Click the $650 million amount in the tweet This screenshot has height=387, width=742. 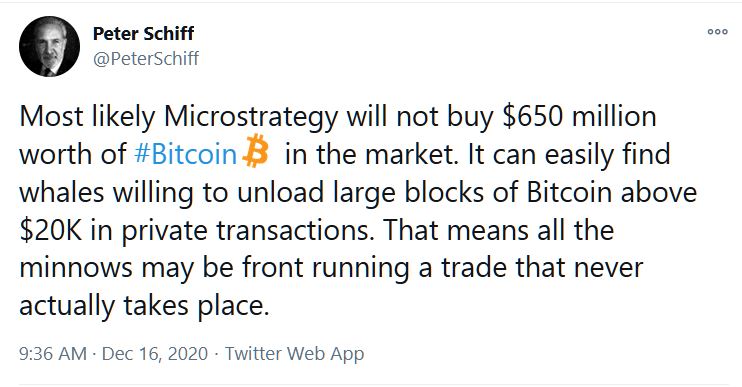point(580,116)
